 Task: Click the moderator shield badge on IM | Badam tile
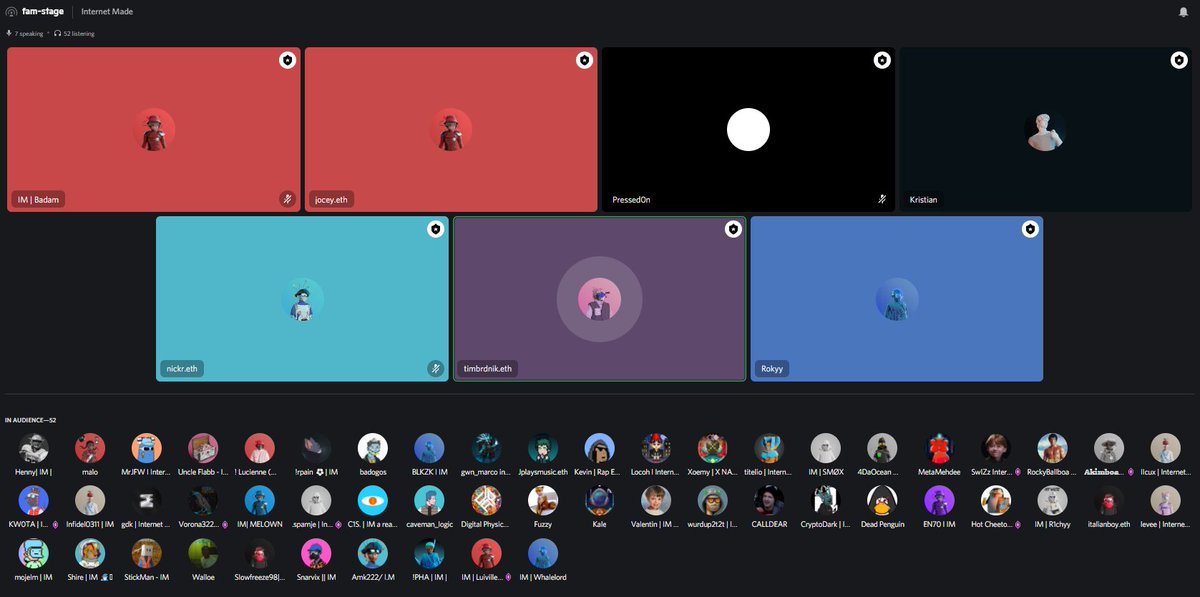pyautogui.click(x=287, y=60)
